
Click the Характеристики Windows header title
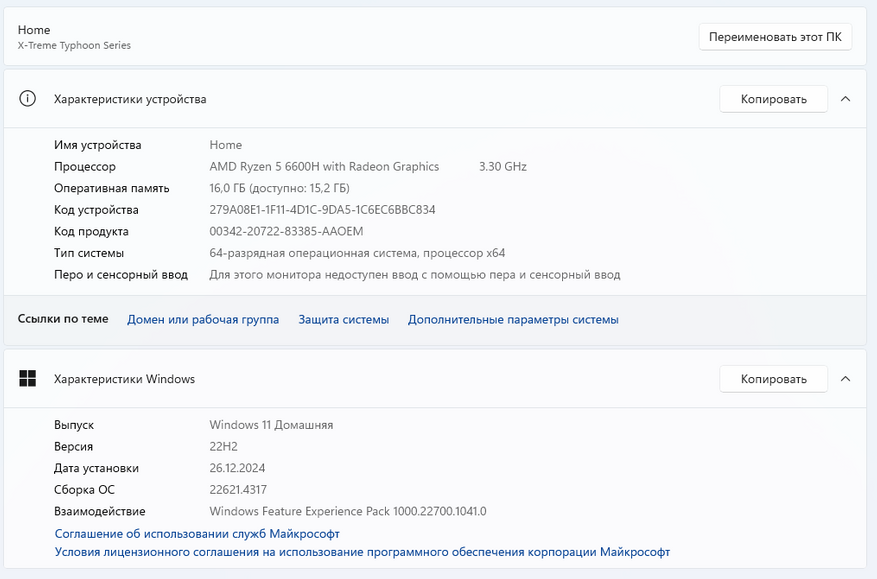coord(124,379)
